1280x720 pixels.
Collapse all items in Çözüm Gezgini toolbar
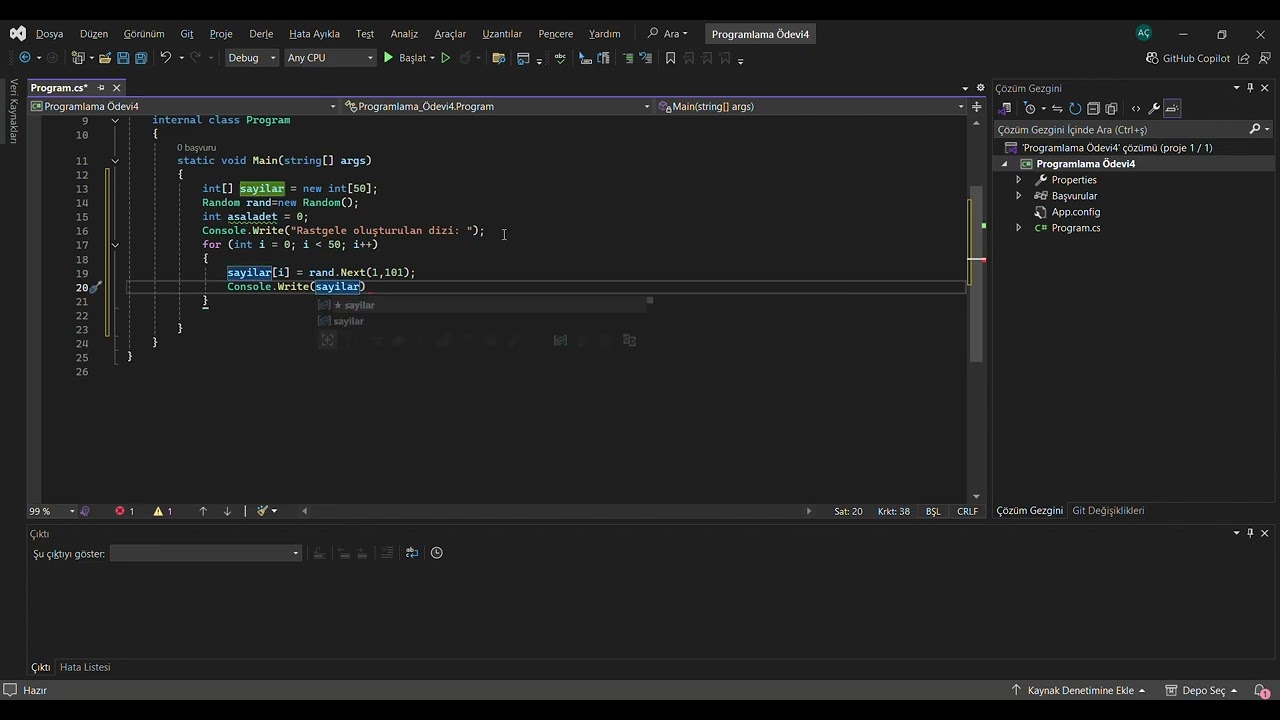(x=1093, y=108)
